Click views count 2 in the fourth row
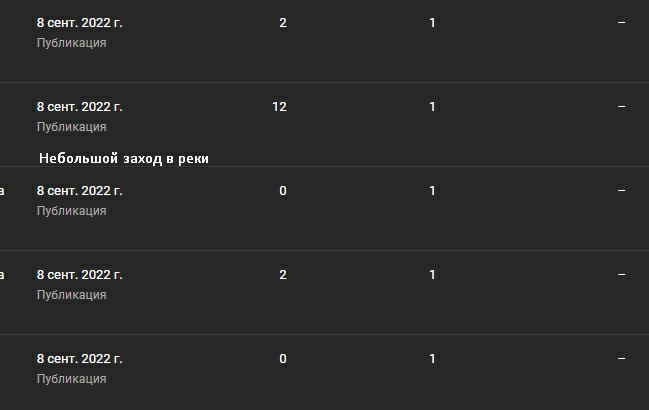The width and height of the screenshot is (649, 410). pyautogui.click(x=283, y=274)
